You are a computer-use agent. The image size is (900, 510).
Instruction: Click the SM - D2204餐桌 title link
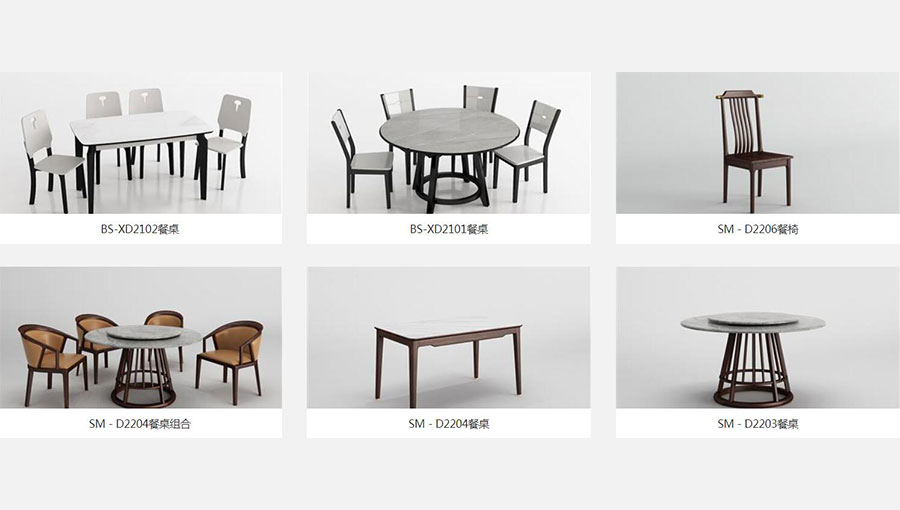click(449, 424)
